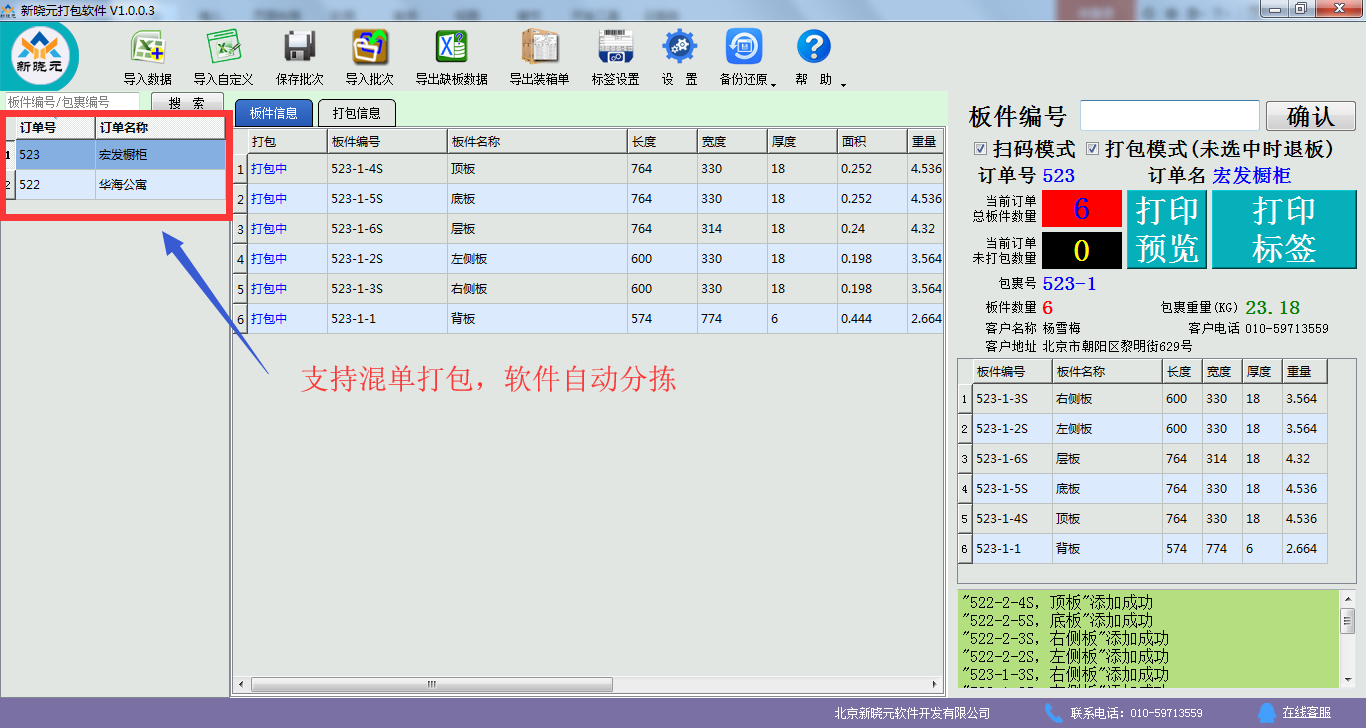The width and height of the screenshot is (1366, 728).
Task: Click 导出缺板数据 export missing-board data icon
Action: coord(451,47)
